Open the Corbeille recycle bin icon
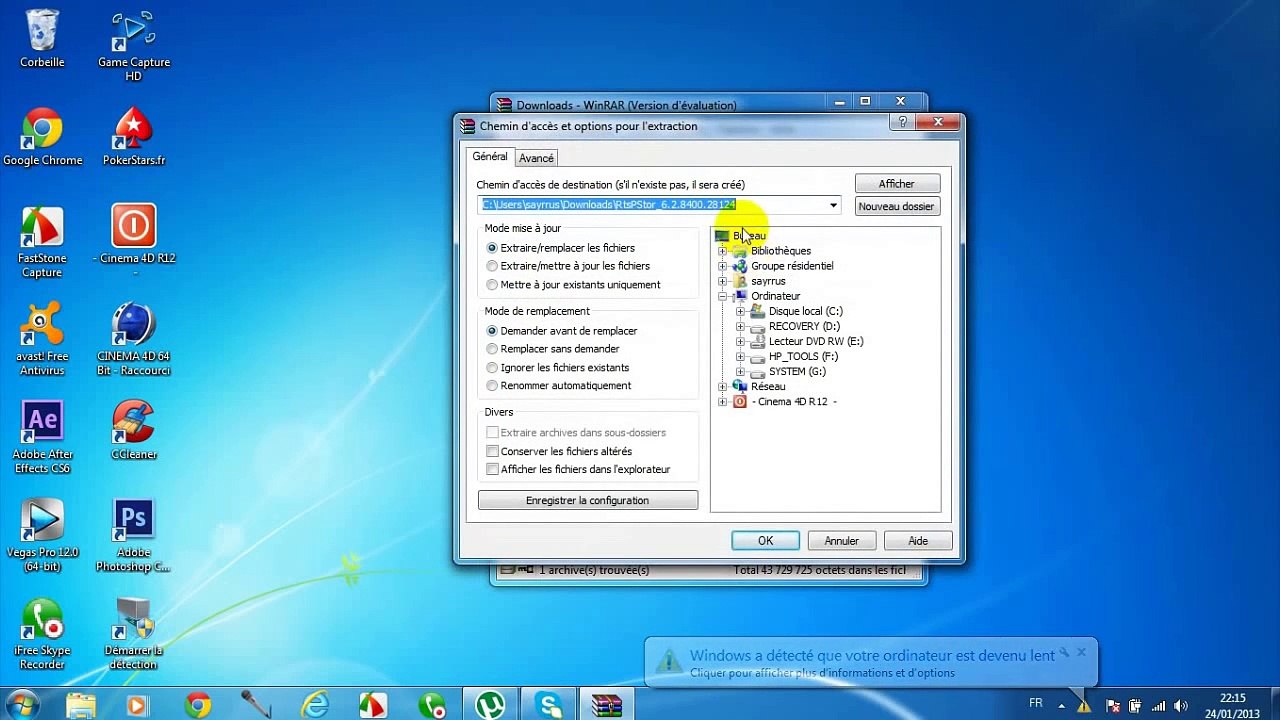The width and height of the screenshot is (1280, 720). 42,39
